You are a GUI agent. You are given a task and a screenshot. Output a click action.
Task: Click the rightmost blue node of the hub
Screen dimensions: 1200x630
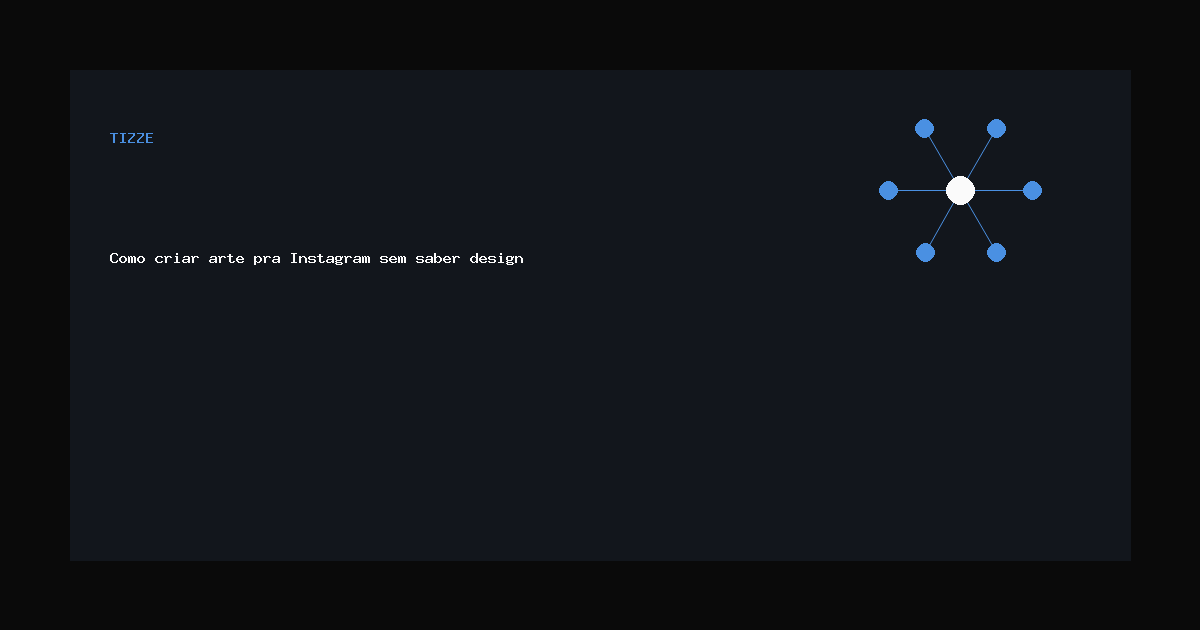(1032, 190)
